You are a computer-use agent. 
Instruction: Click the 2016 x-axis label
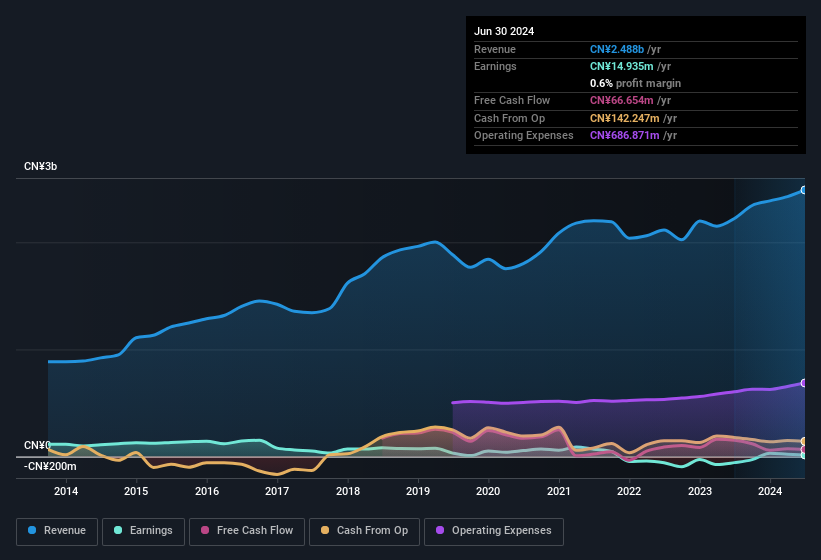(207, 491)
